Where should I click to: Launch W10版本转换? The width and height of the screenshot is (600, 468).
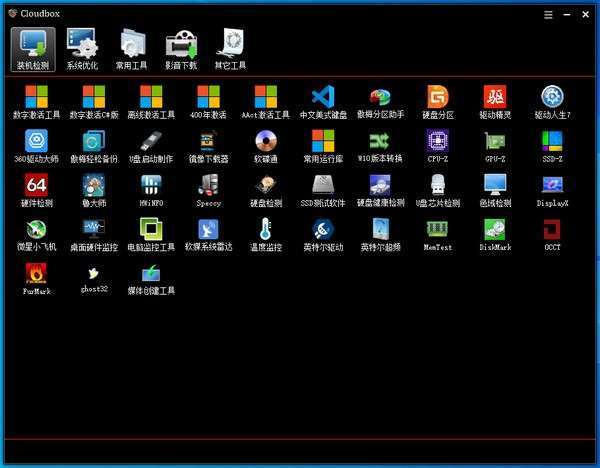pos(380,146)
